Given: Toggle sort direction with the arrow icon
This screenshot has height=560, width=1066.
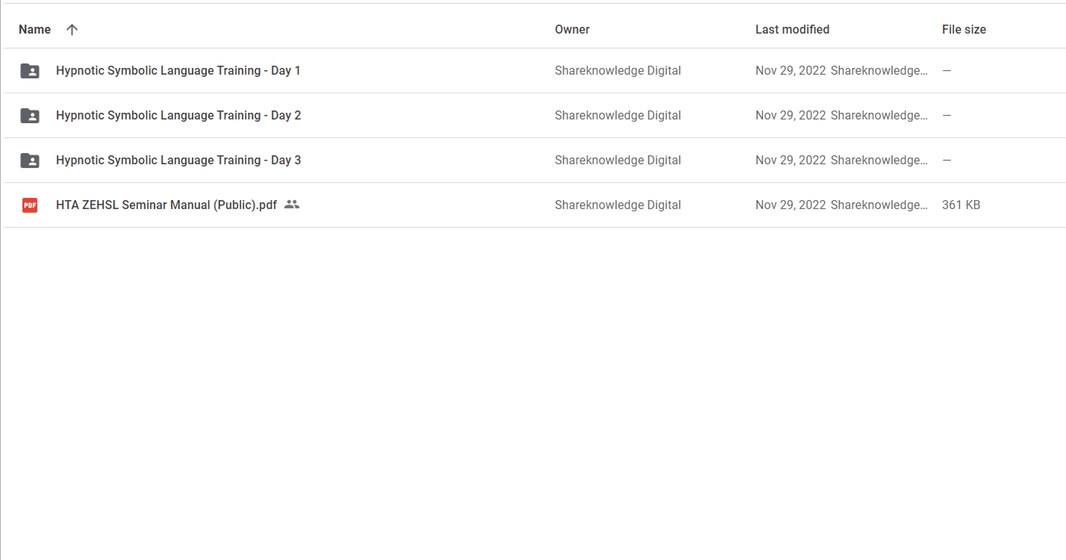Looking at the screenshot, I should tap(72, 29).
